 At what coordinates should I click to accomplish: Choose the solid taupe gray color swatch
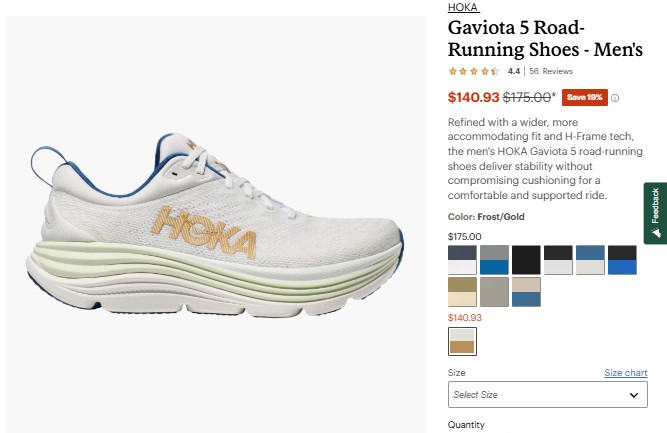pyautogui.click(x=494, y=292)
